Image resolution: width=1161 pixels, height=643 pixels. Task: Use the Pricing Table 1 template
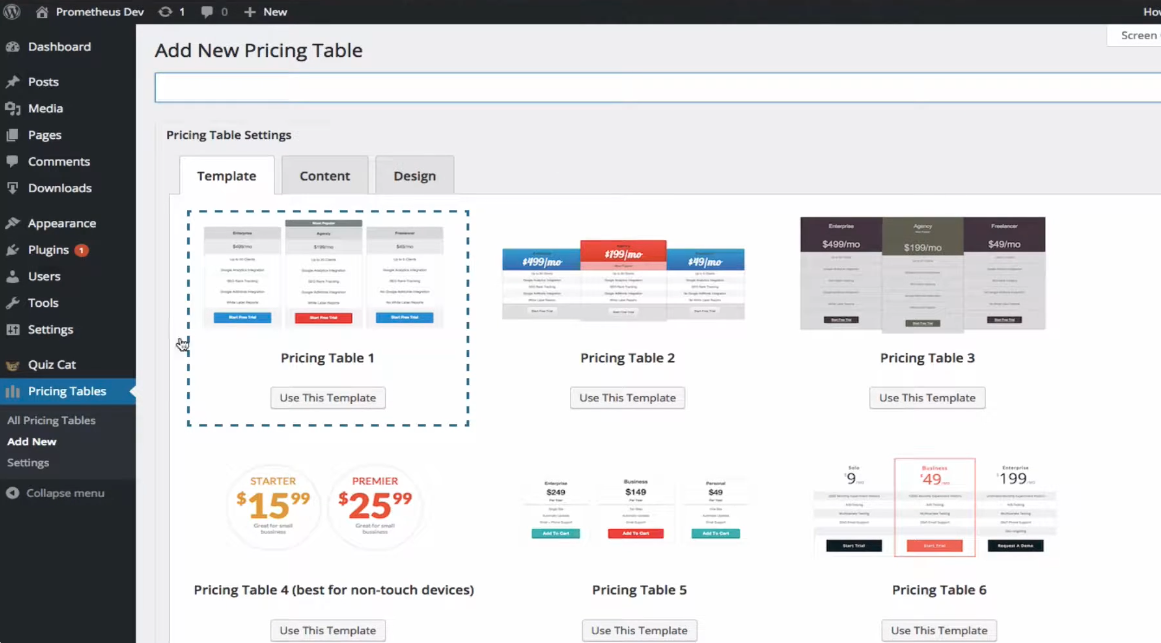click(327, 398)
